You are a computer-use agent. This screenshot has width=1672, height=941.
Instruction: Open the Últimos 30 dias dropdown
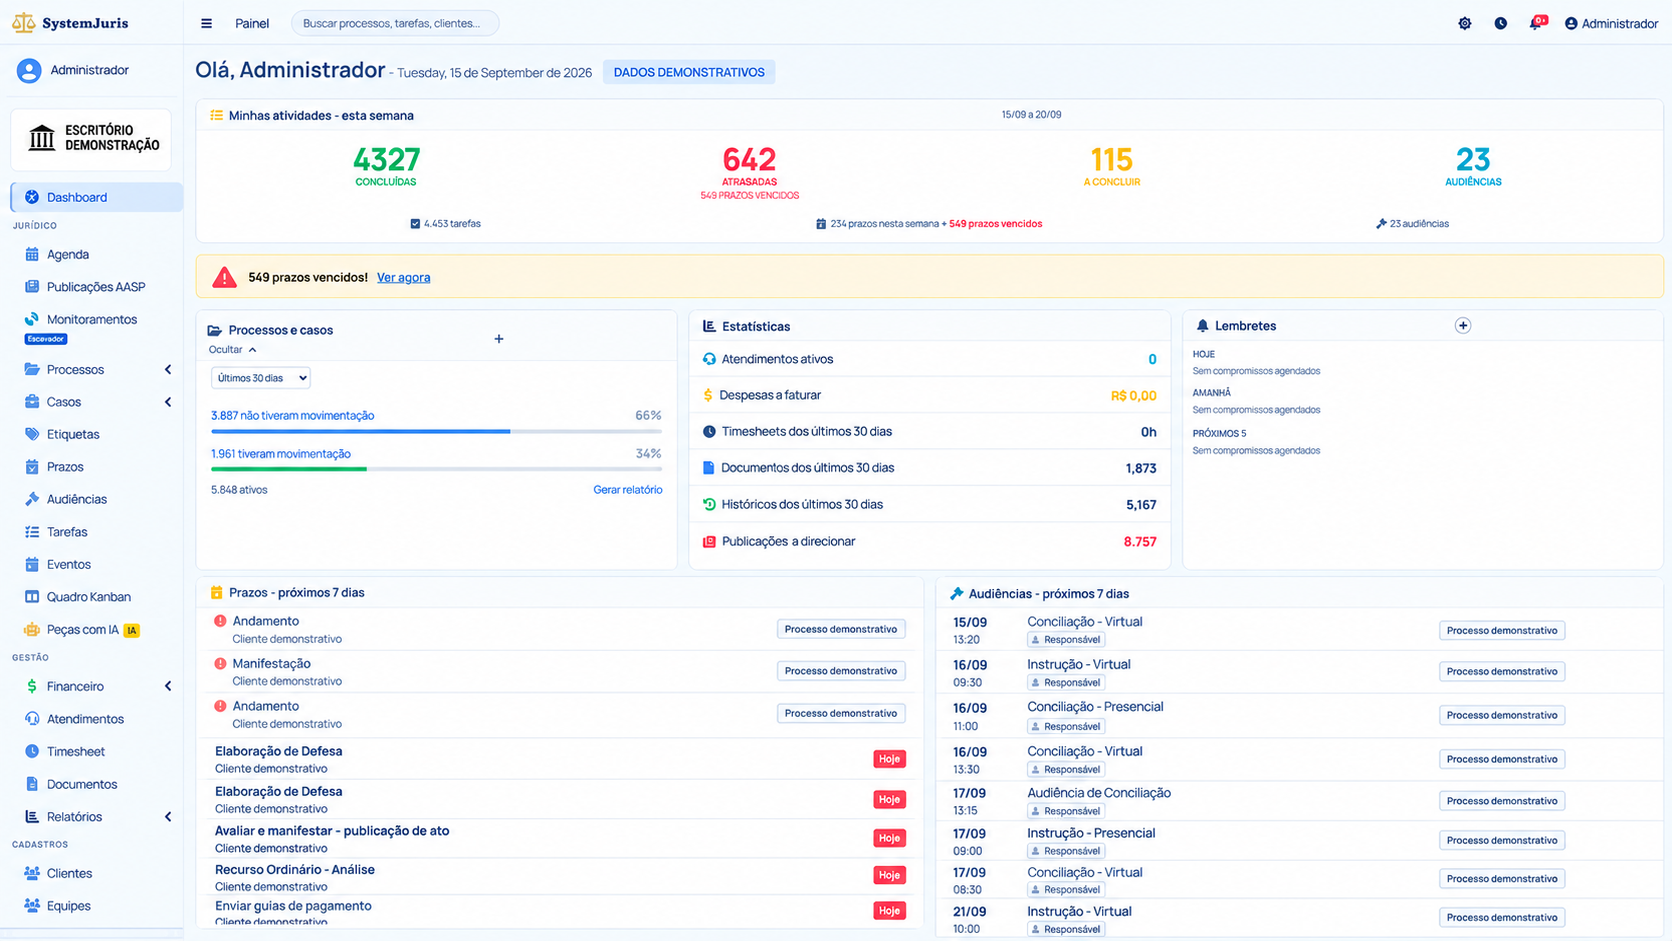[x=260, y=378]
